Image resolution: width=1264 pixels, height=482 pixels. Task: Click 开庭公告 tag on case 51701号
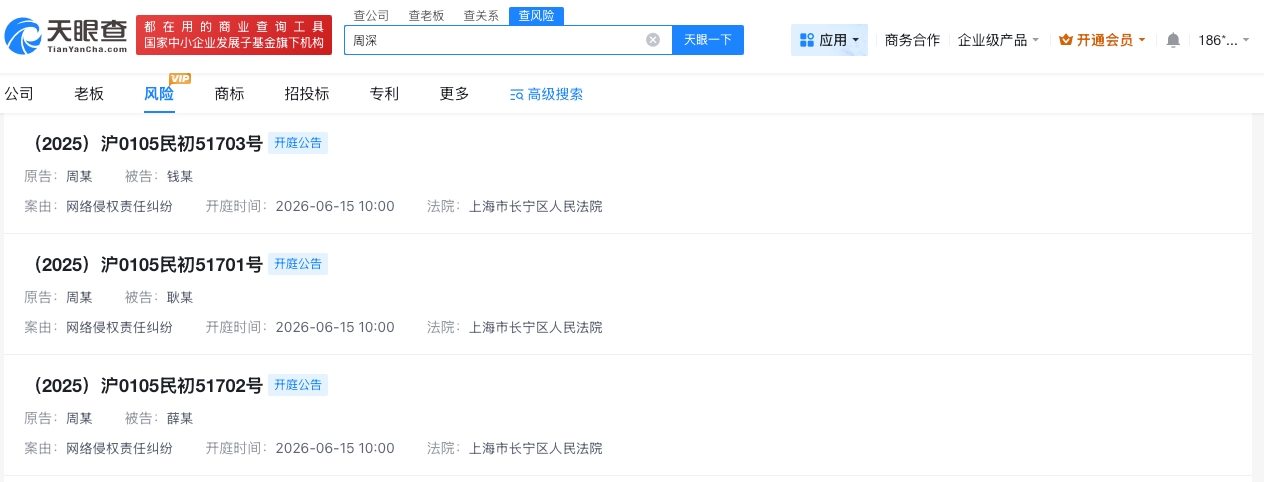pos(298,264)
